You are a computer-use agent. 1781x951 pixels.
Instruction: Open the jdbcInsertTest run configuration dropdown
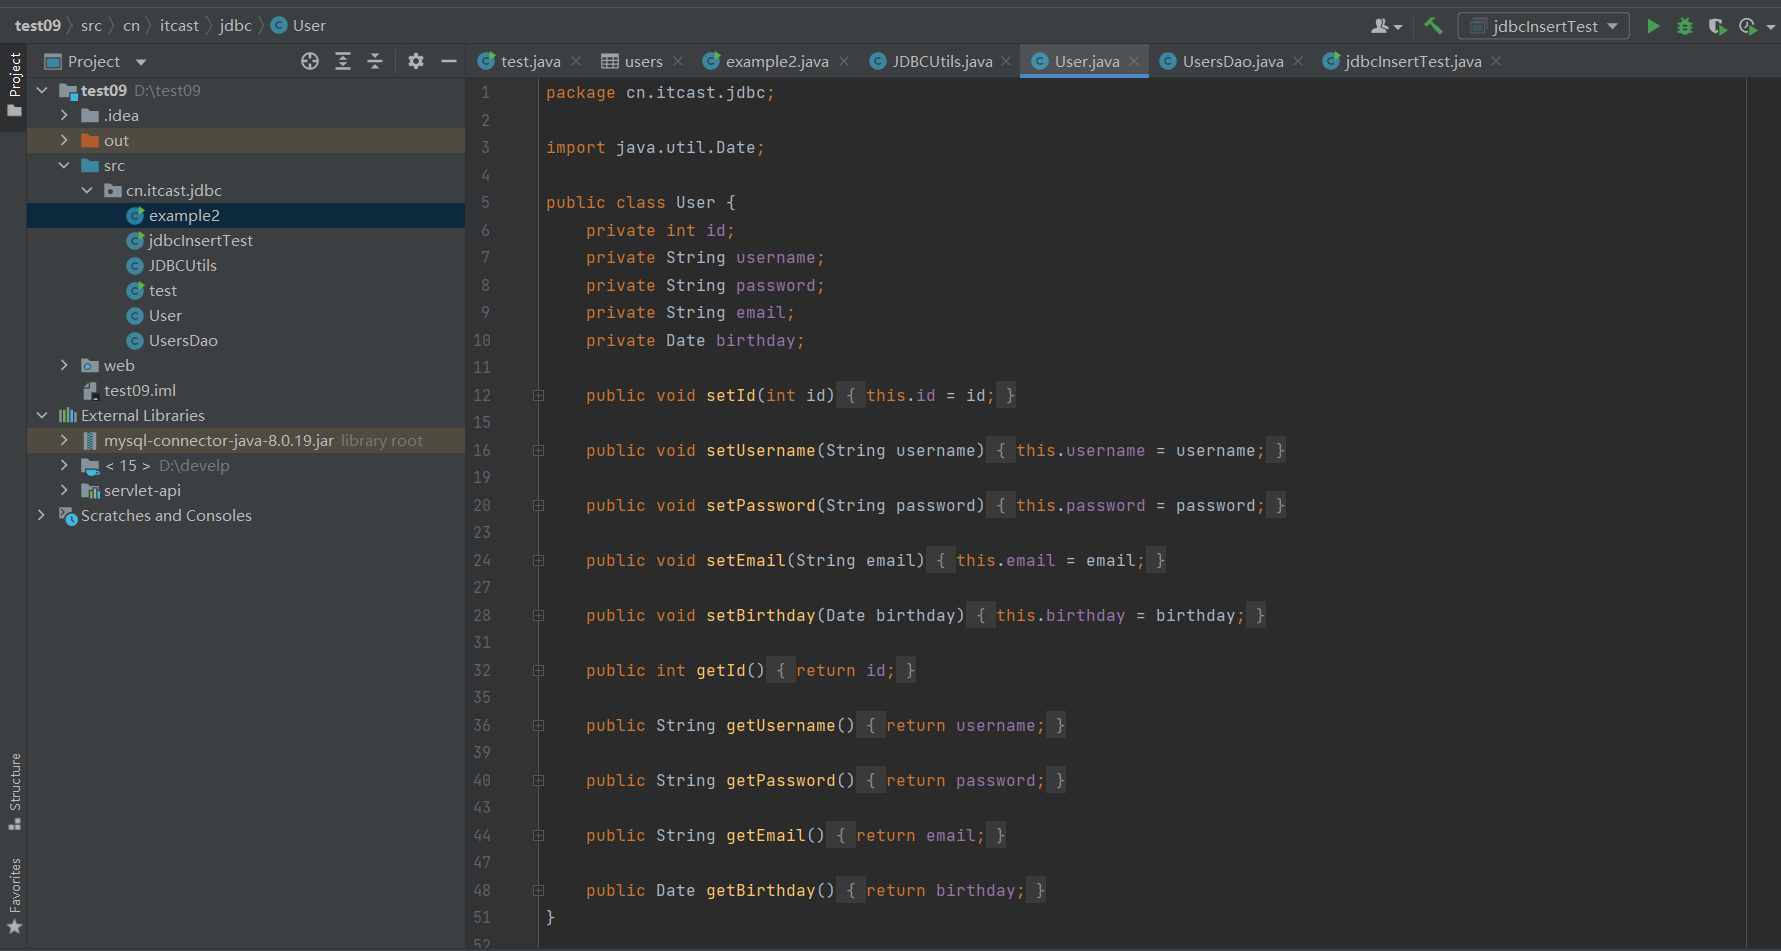[x=1544, y=26]
